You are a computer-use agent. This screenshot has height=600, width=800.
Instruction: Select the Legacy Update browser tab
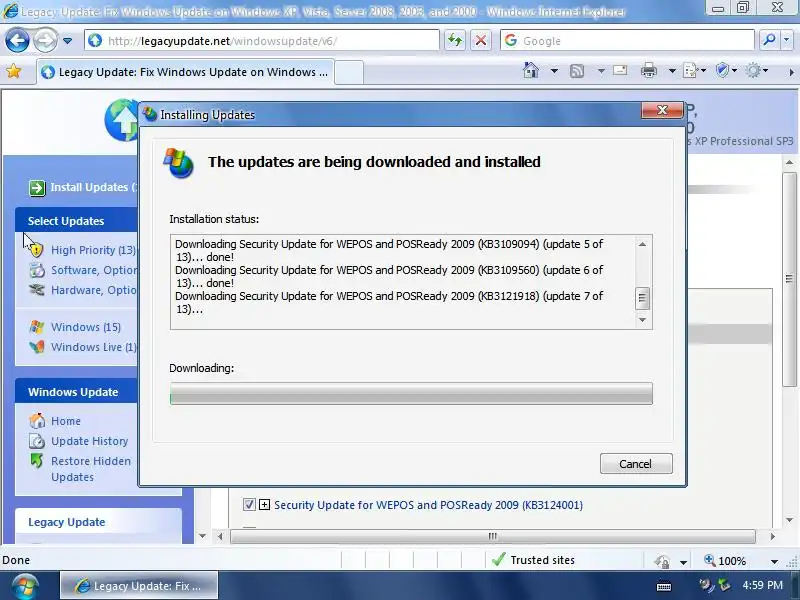coord(185,72)
